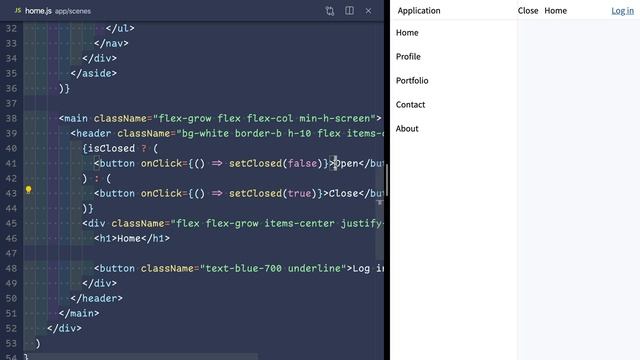640x360 pixels.
Task: Click the Close button in the preview header
Action: (x=528, y=11)
